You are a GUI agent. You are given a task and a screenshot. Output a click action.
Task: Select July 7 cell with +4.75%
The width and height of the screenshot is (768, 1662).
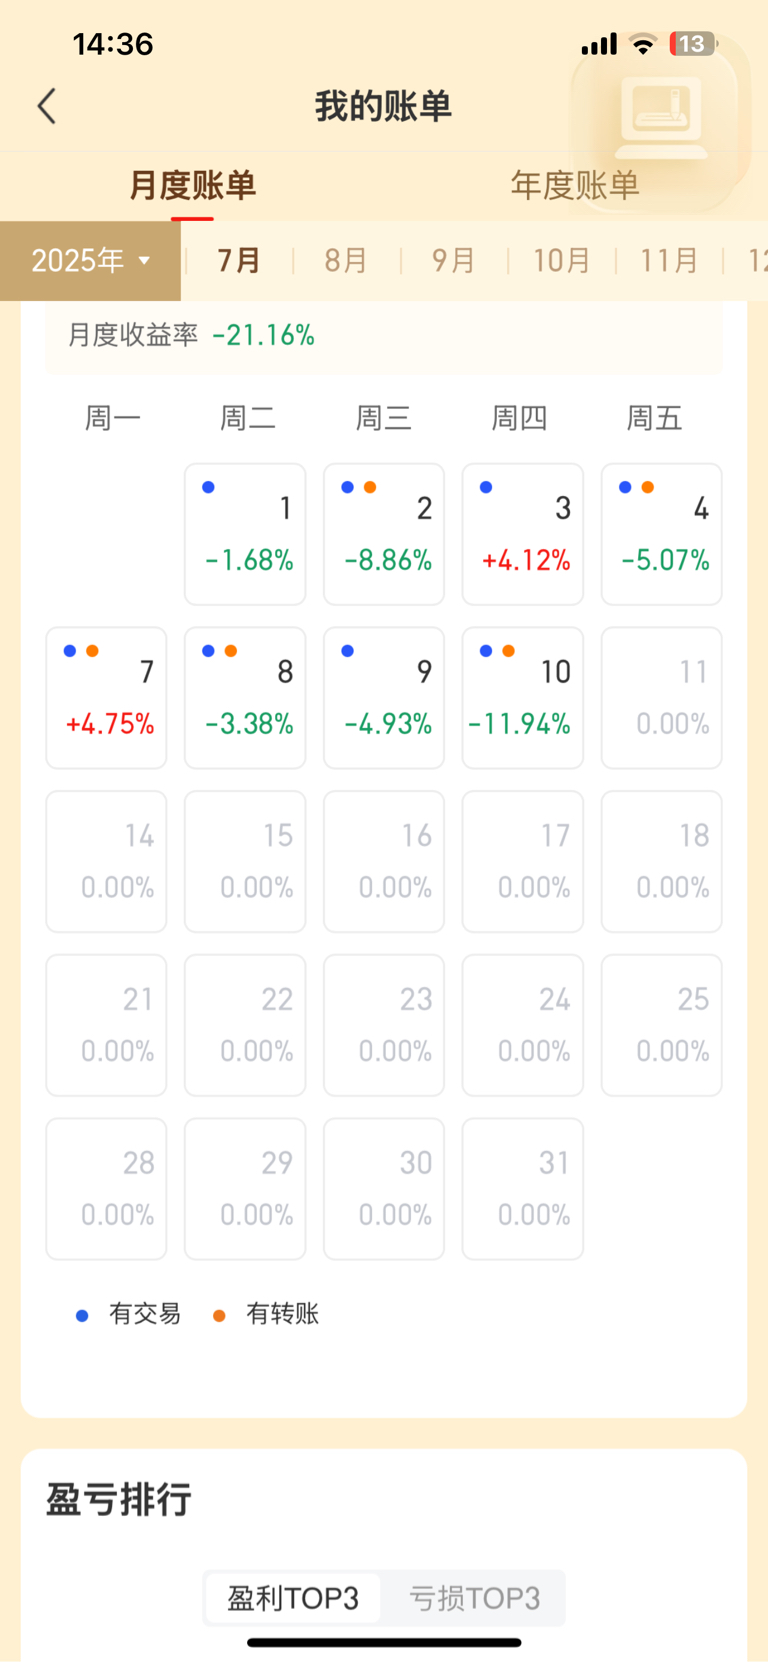pos(106,698)
